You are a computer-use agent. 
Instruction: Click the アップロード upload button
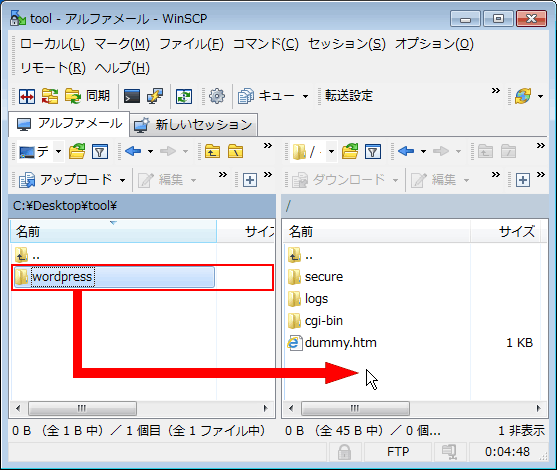point(66,180)
